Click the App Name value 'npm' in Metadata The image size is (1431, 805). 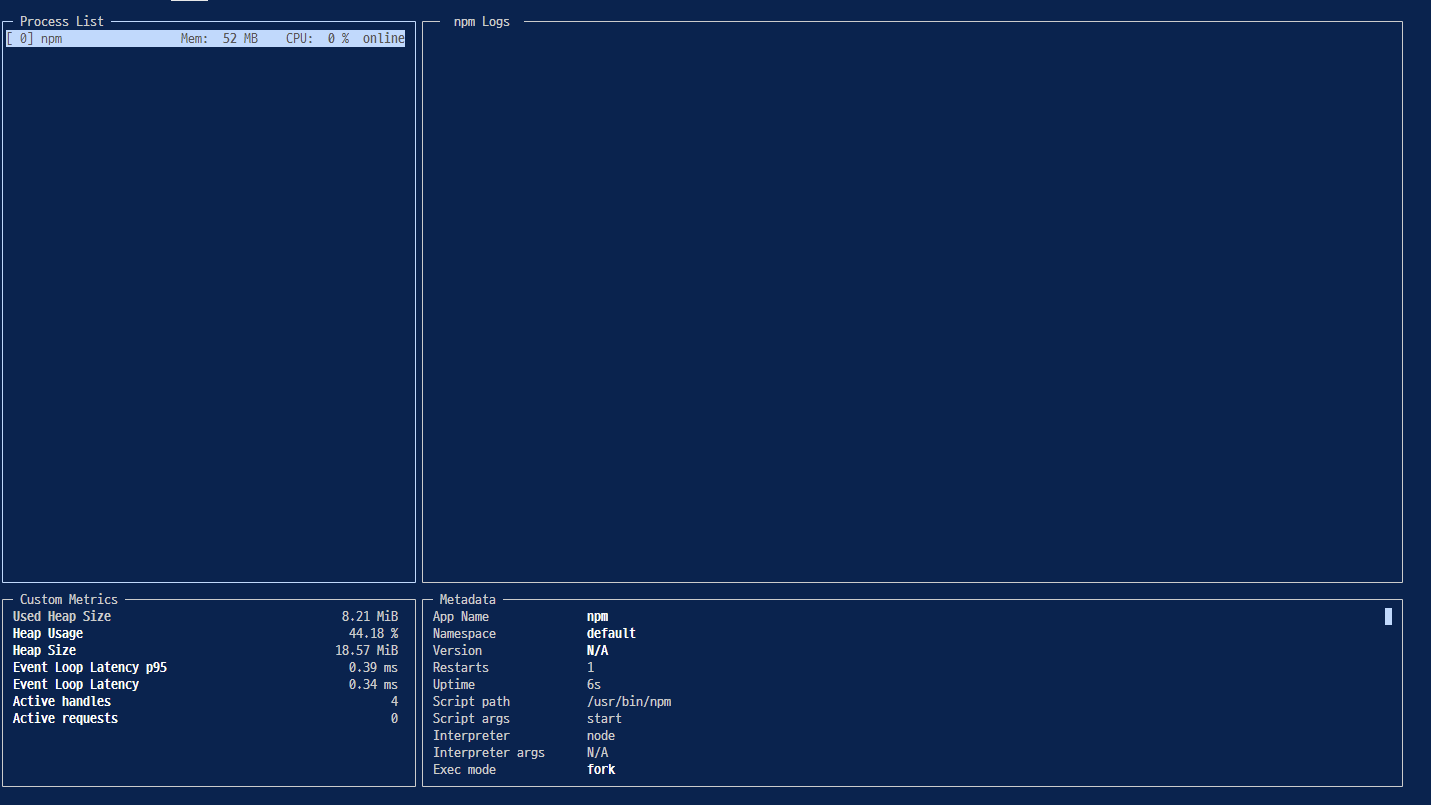point(597,616)
